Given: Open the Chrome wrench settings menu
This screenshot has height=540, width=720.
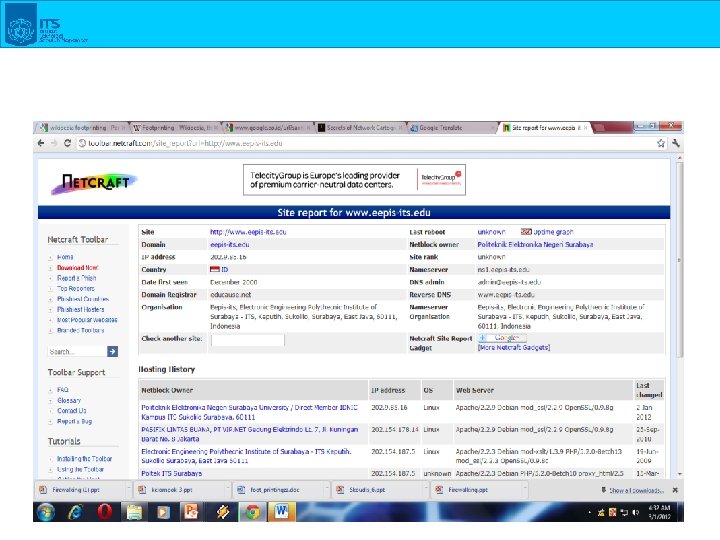Looking at the screenshot, I should tap(675, 143).
